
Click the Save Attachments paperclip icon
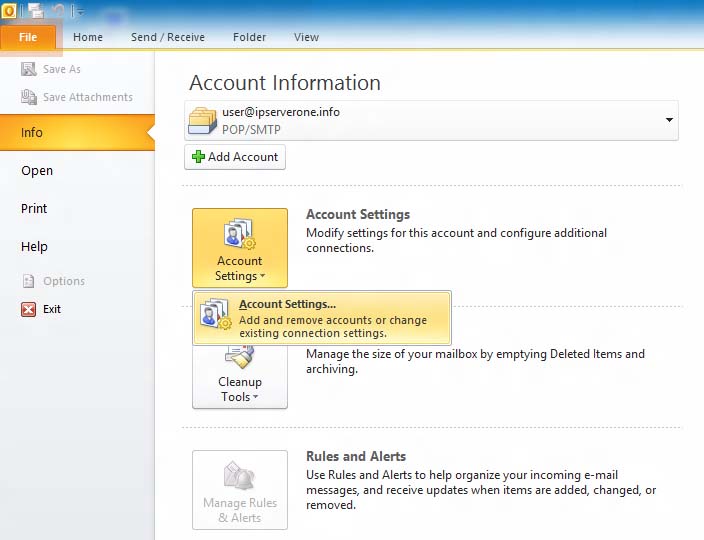pos(29,97)
